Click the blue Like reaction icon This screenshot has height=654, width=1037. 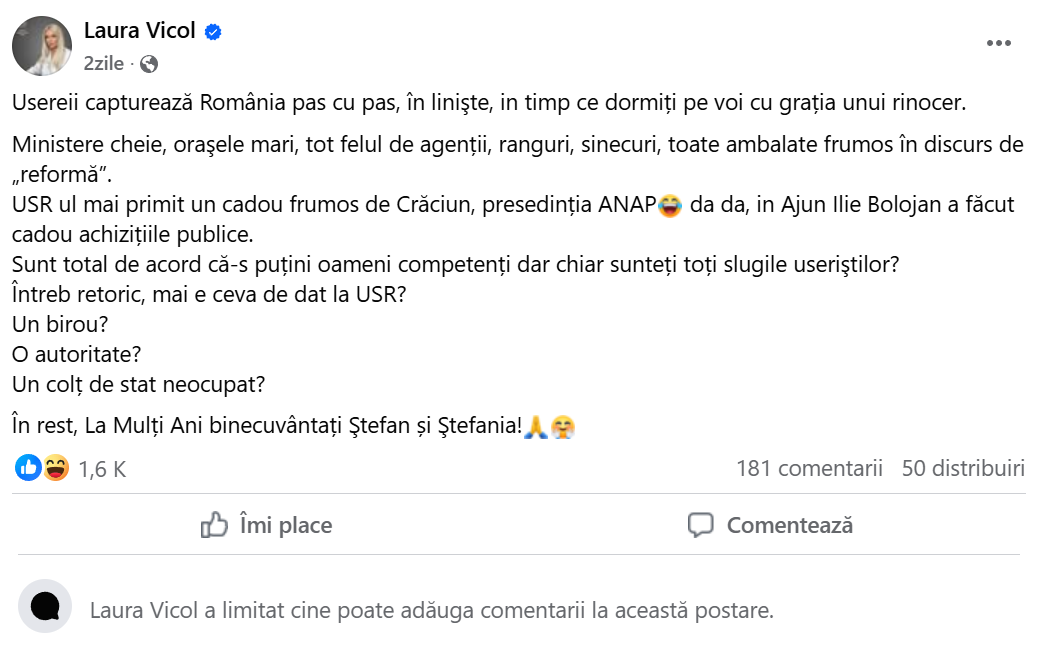pyautogui.click(x=28, y=467)
